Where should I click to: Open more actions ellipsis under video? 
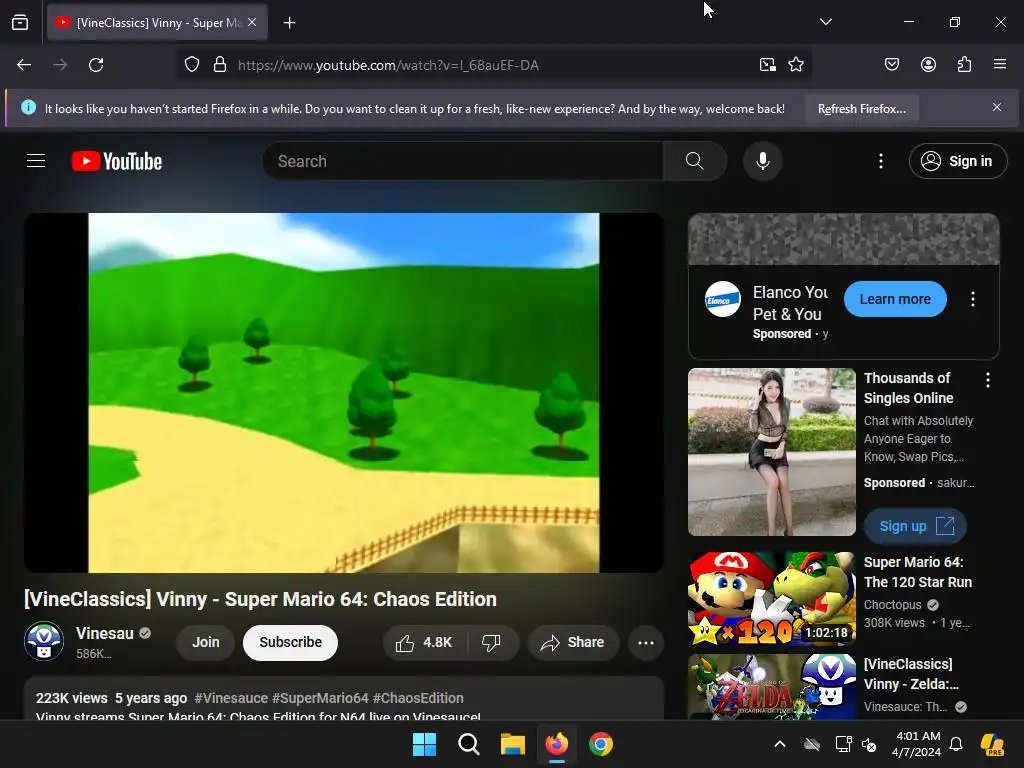pos(645,642)
